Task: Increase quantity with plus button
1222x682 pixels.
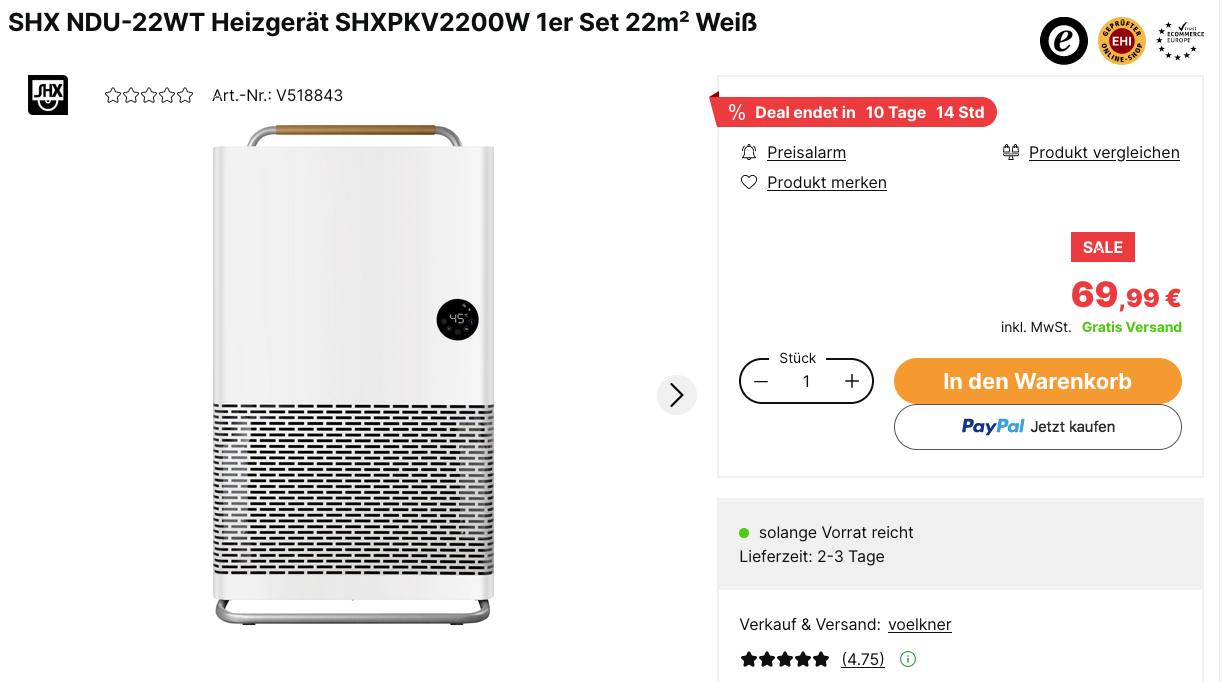Action: pyautogui.click(x=852, y=381)
